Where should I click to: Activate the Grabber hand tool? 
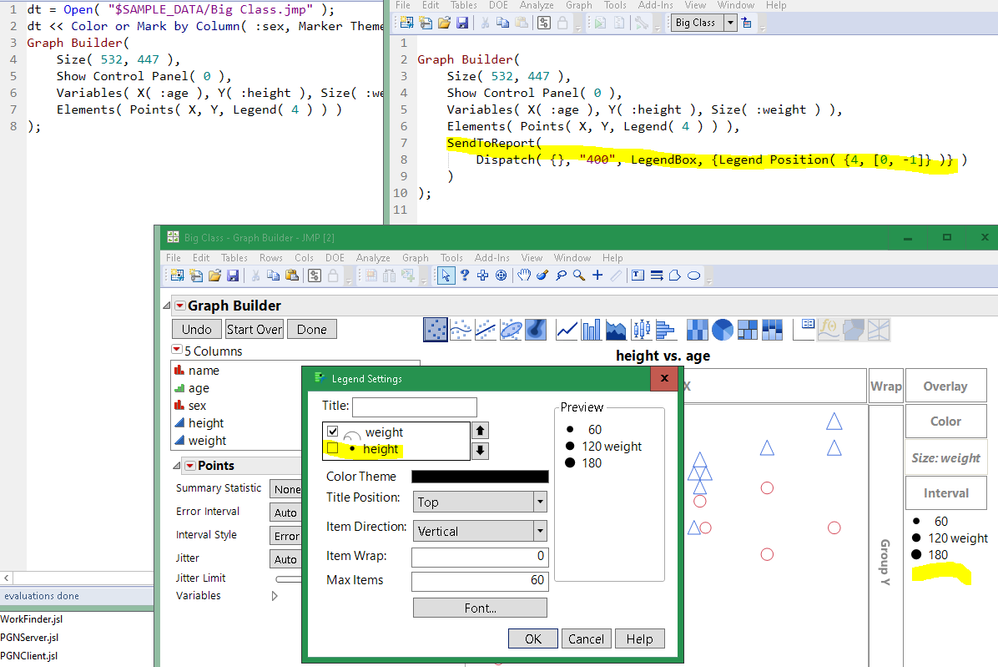[523, 276]
